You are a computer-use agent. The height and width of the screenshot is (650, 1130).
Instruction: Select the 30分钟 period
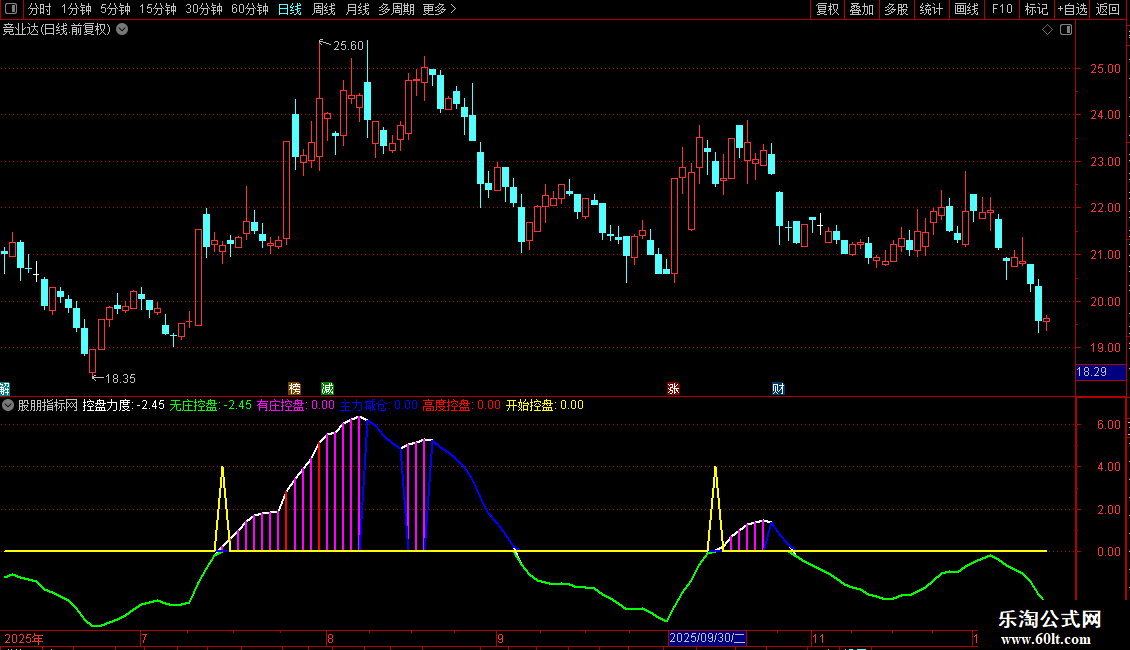click(x=204, y=9)
